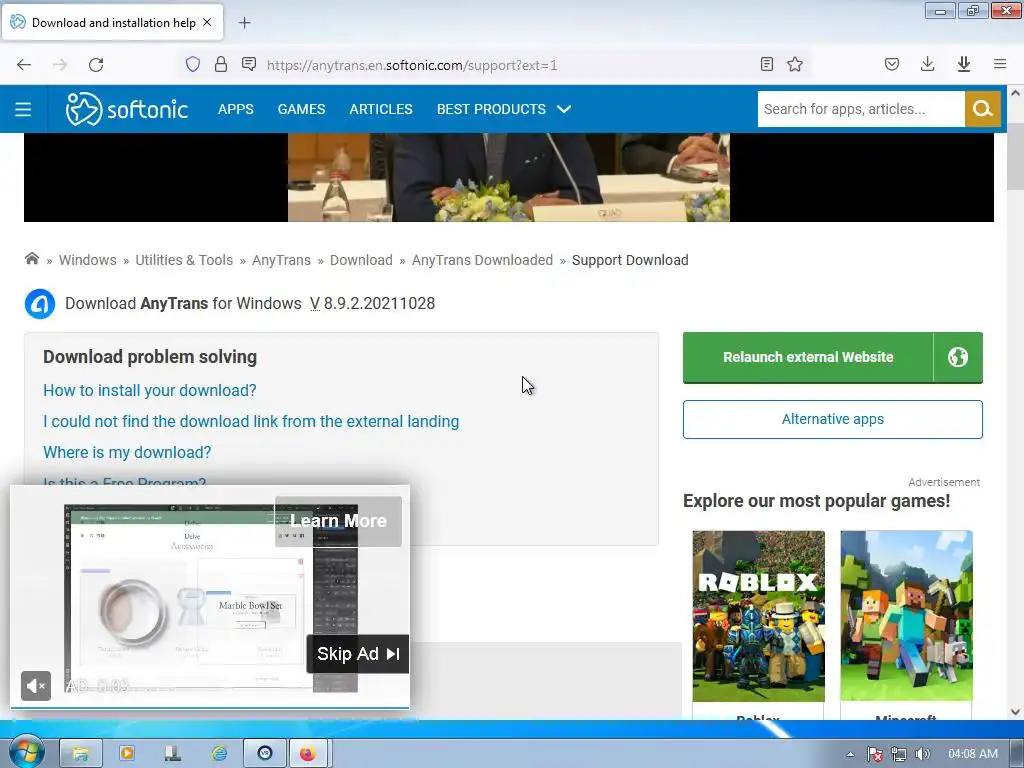This screenshot has height=768, width=1024.
Task: Open the ARTICLES menu item
Action: click(381, 109)
